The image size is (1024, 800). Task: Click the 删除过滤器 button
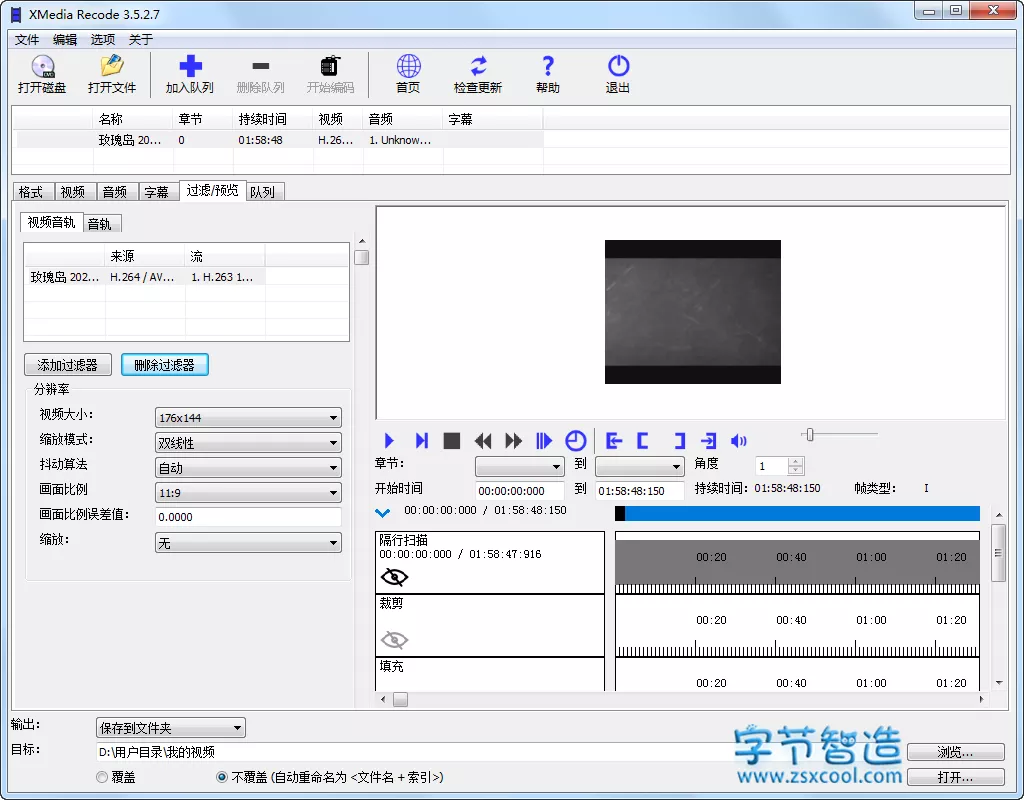tap(165, 365)
